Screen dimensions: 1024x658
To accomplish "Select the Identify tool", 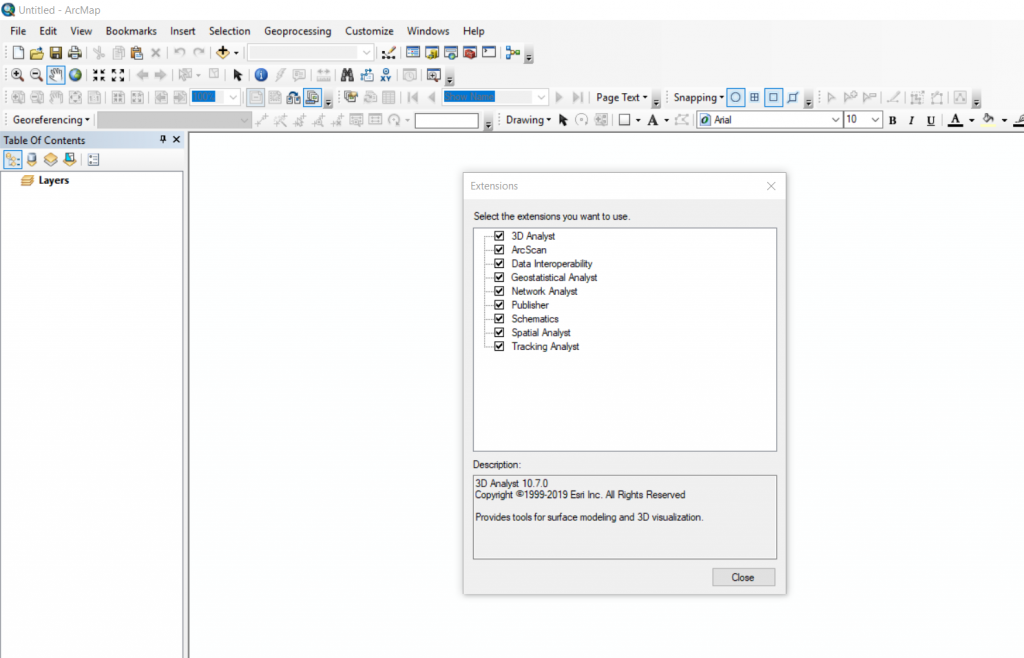I will tap(261, 75).
